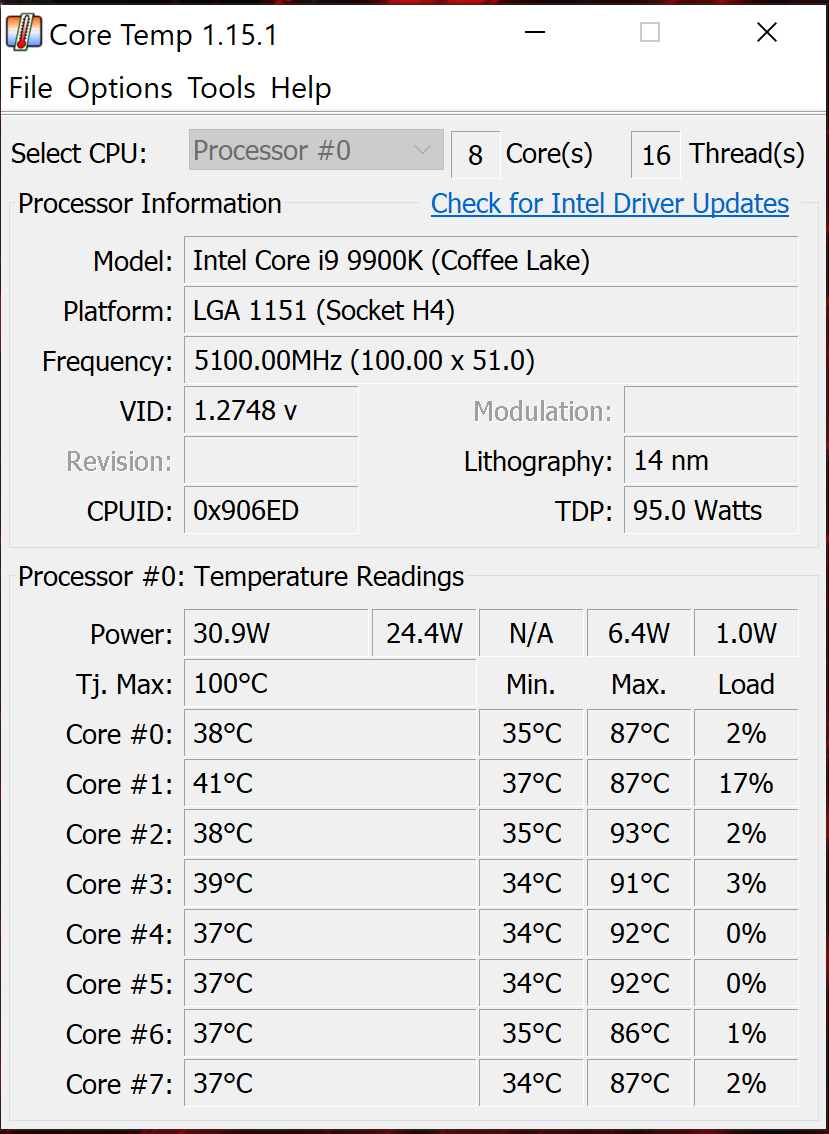Click Core #3 max temperature 91°C

[x=639, y=883]
